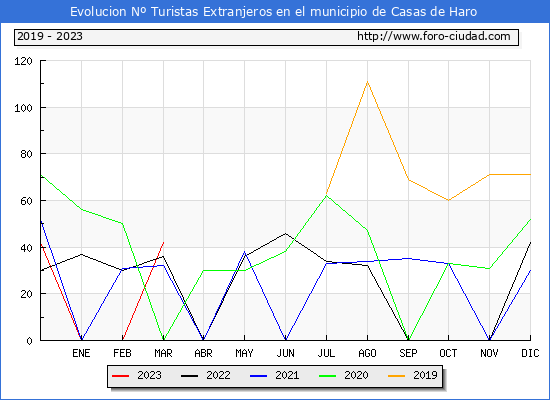Click the 60 value on the y-axis
550x400 pixels.
pos(26,201)
